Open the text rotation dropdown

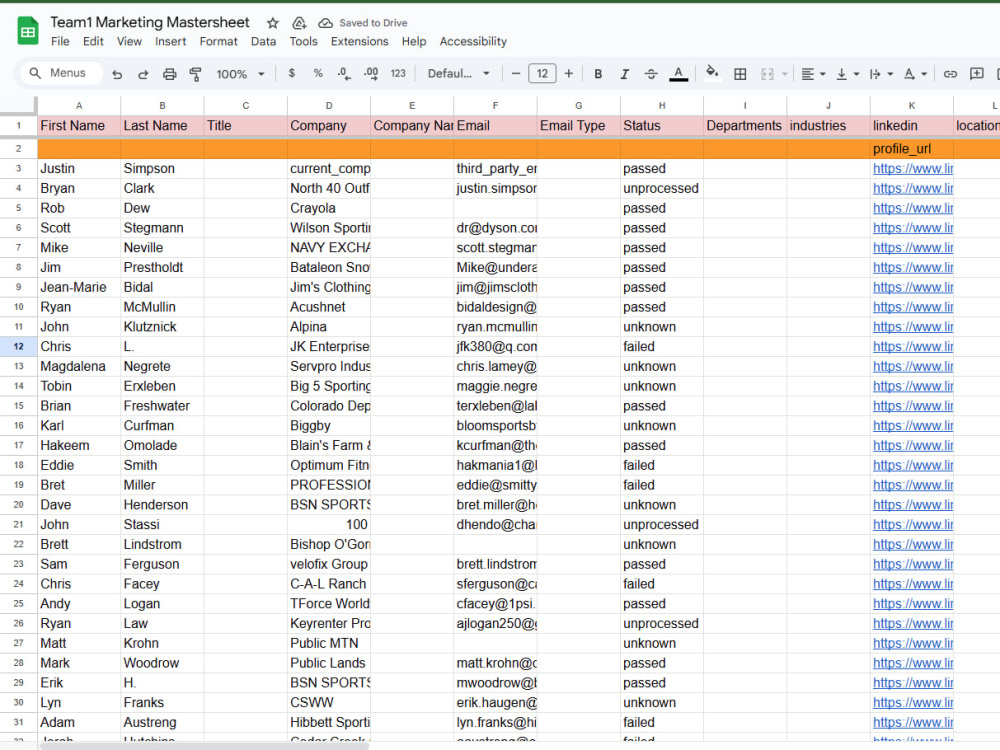(915, 74)
